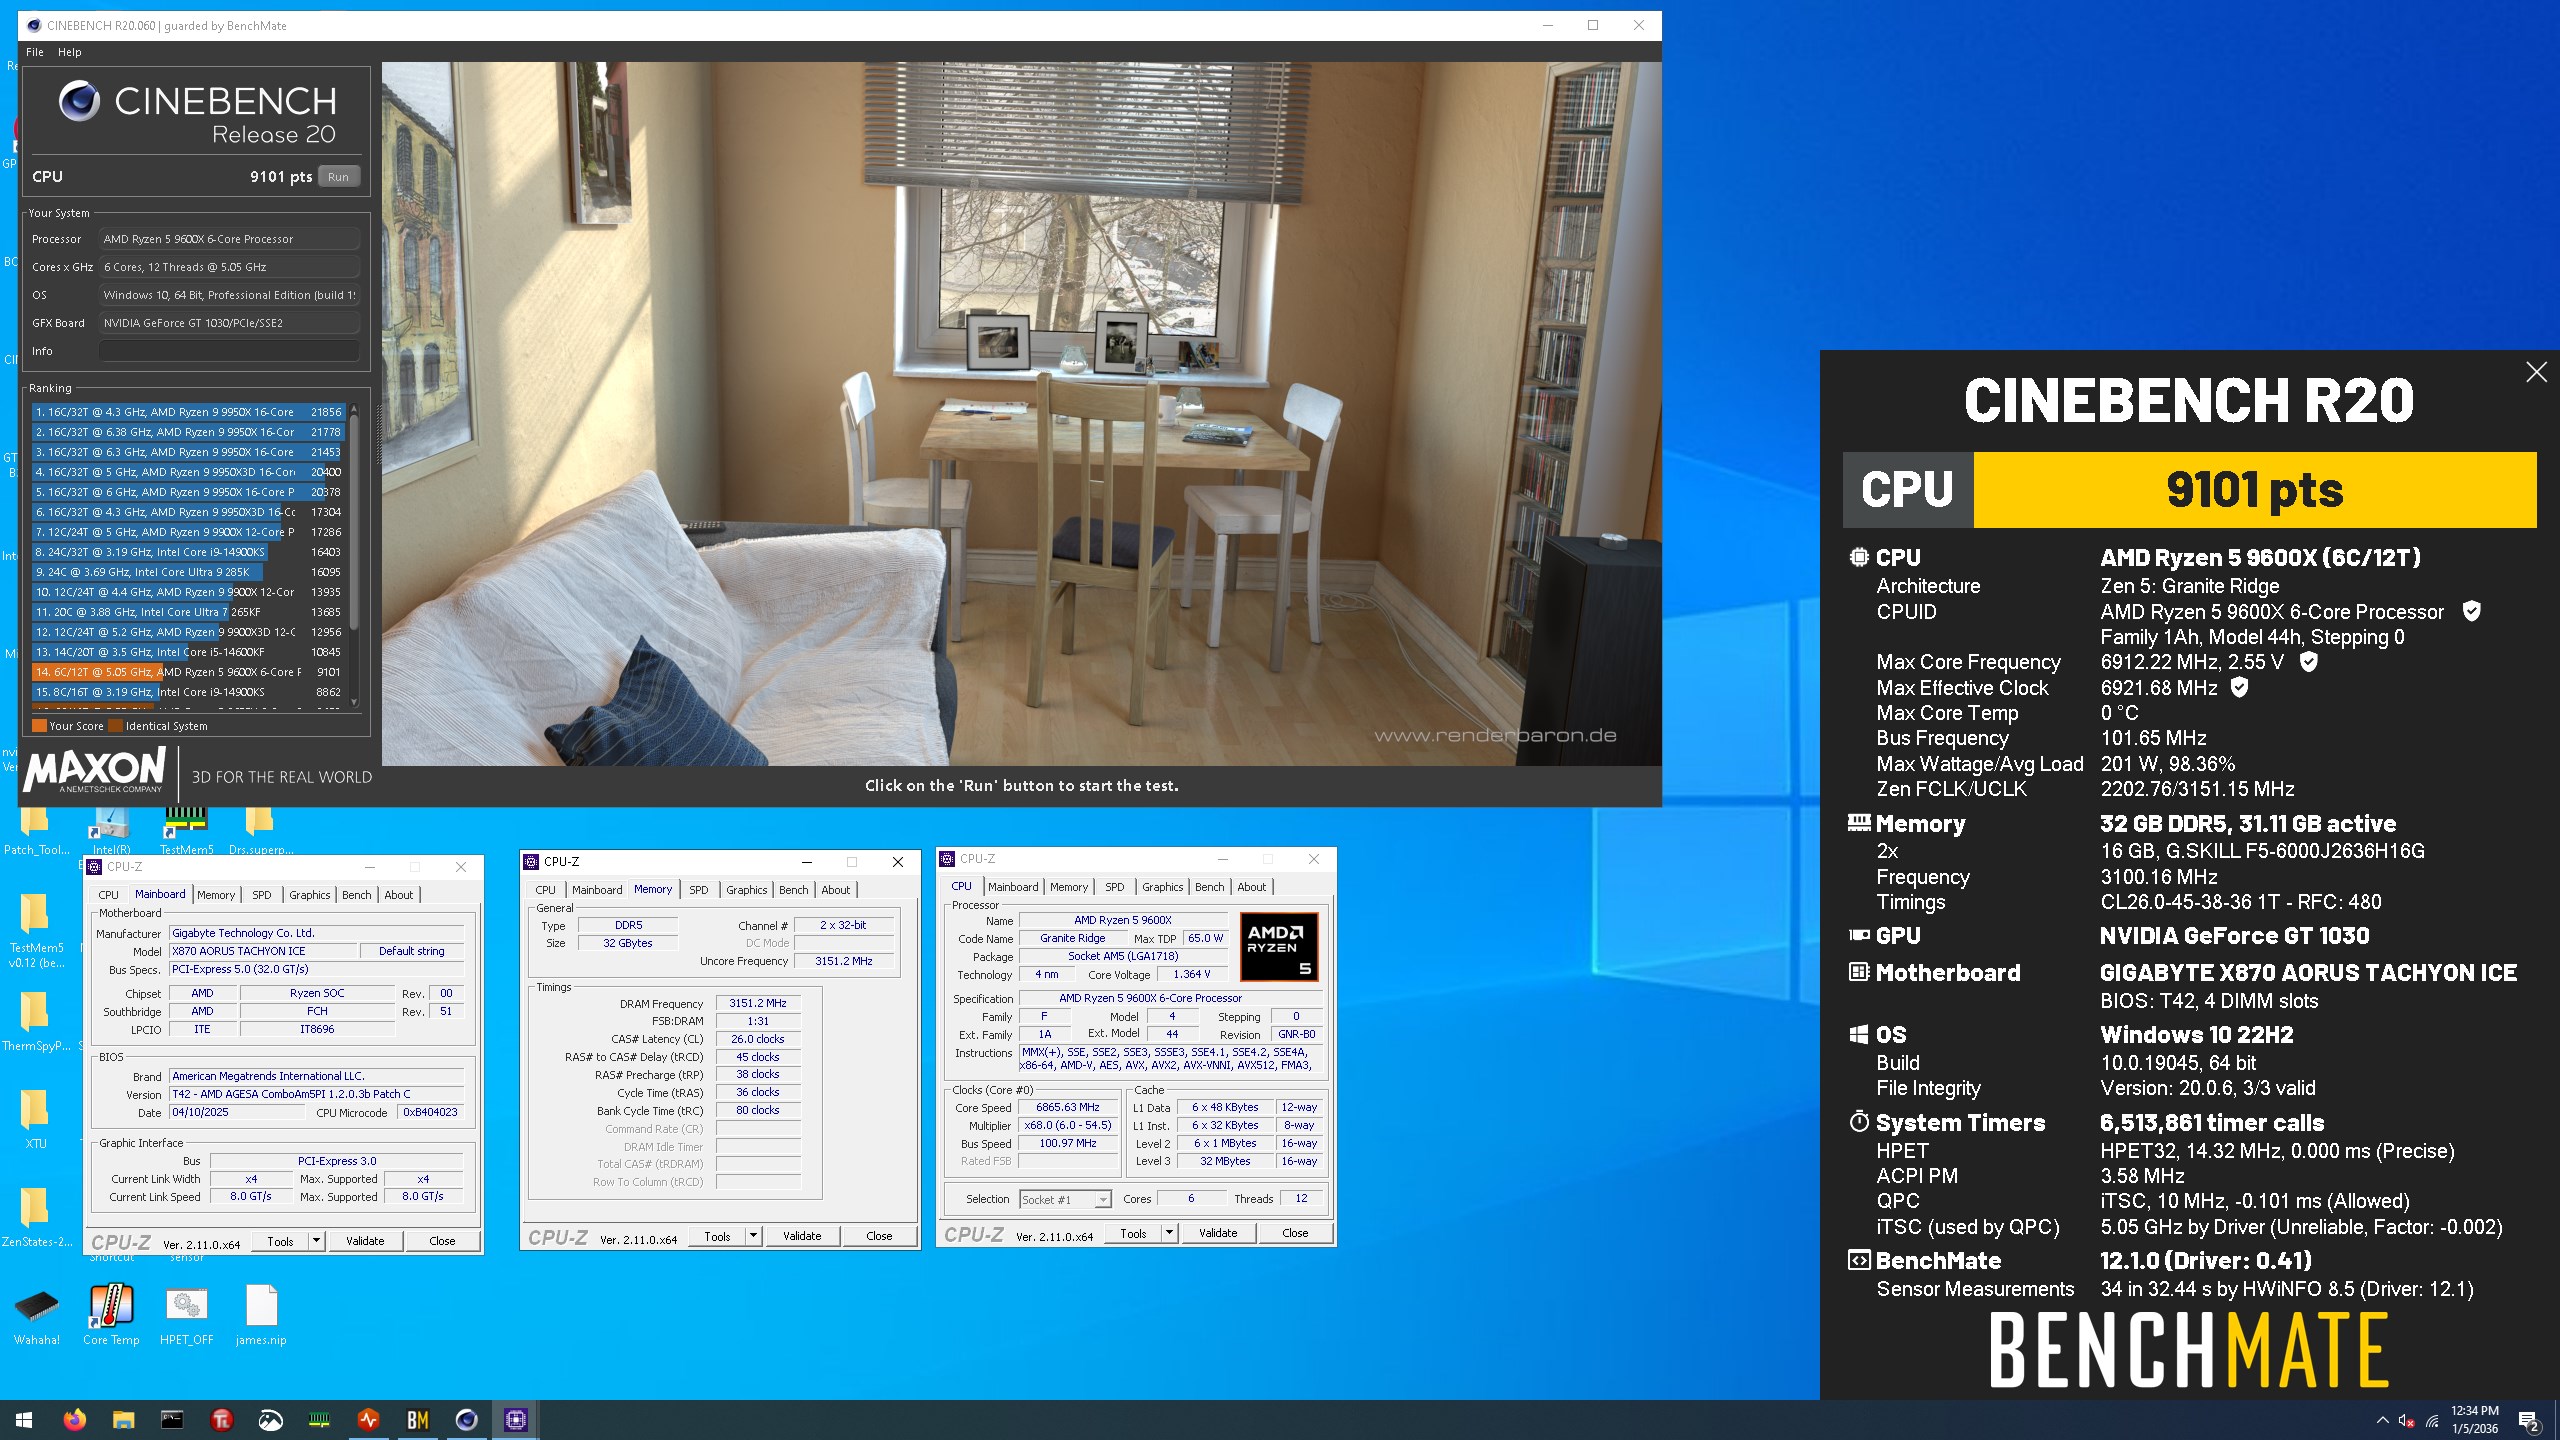Open the orange heartbeat monitor taskbar icon
The image size is (2560, 1440).
tap(368, 1419)
